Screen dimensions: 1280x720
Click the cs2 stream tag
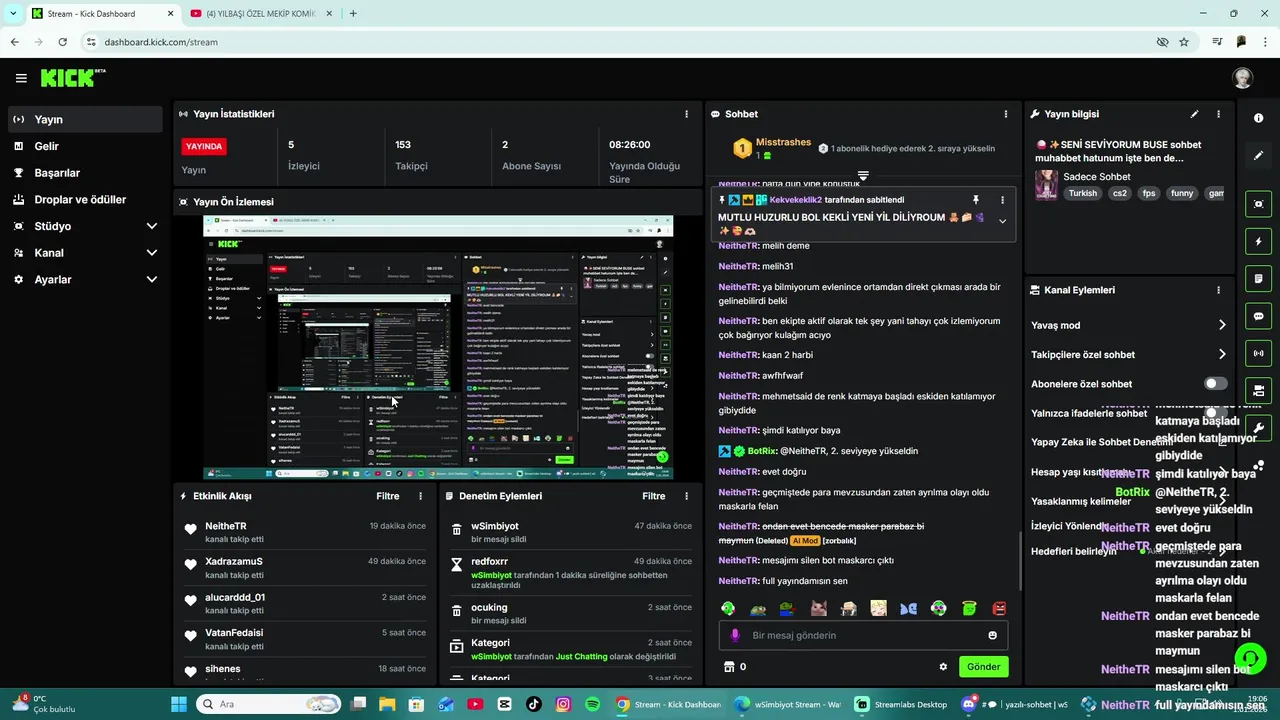coord(1120,193)
